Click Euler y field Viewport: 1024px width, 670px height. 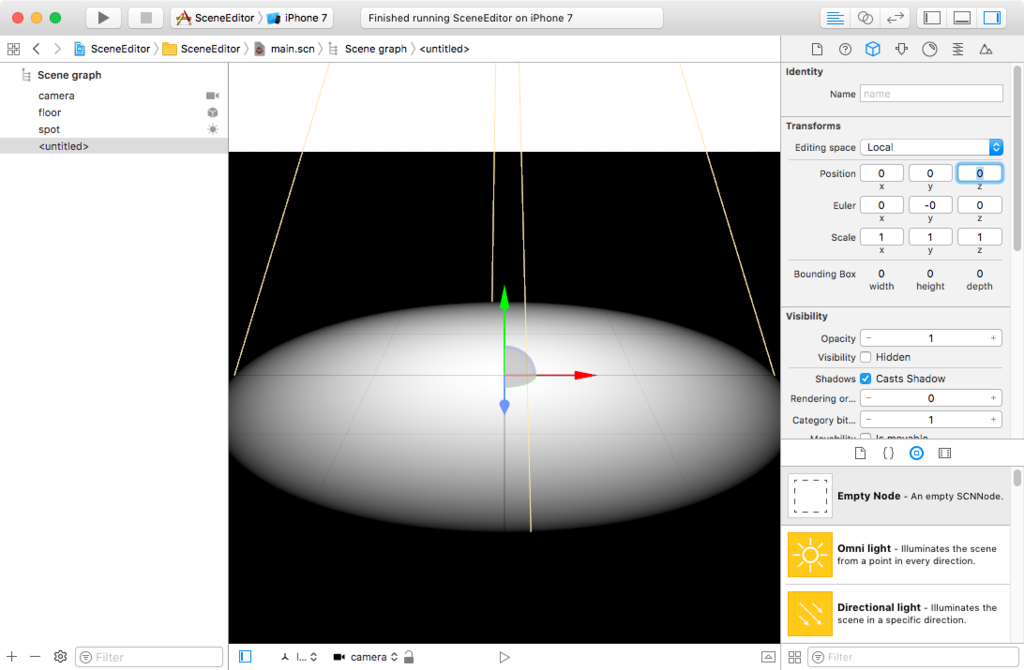pos(930,205)
